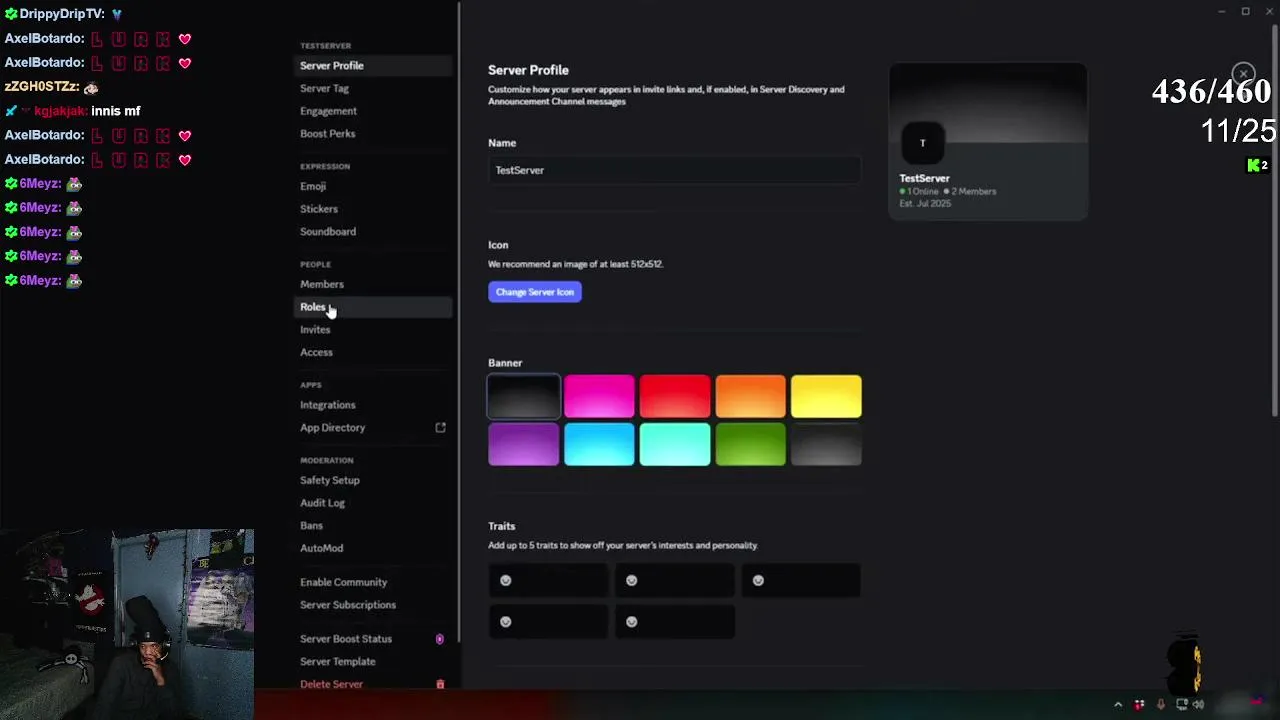The width and height of the screenshot is (1280, 720).
Task: Select Enable Community
Action: click(375, 582)
